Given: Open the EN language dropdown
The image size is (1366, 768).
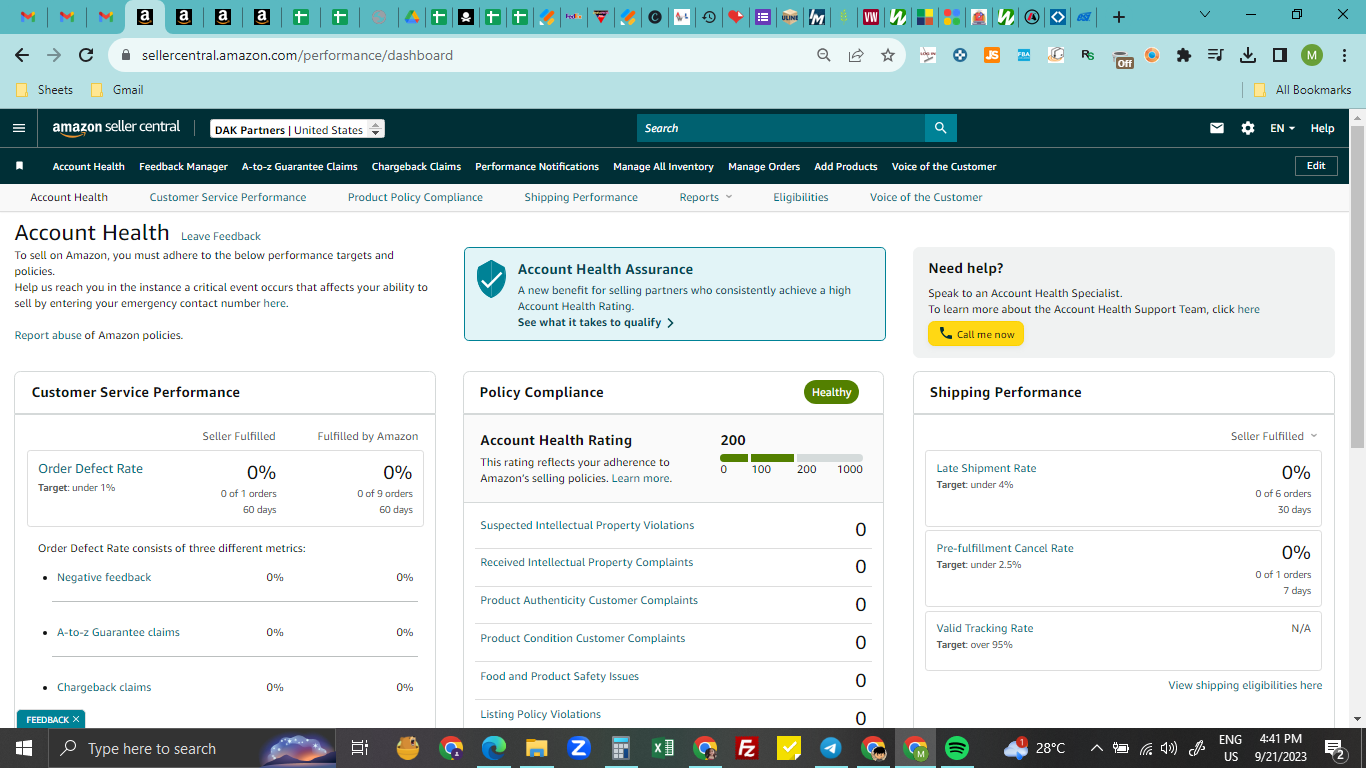Looking at the screenshot, I should coord(1282,128).
